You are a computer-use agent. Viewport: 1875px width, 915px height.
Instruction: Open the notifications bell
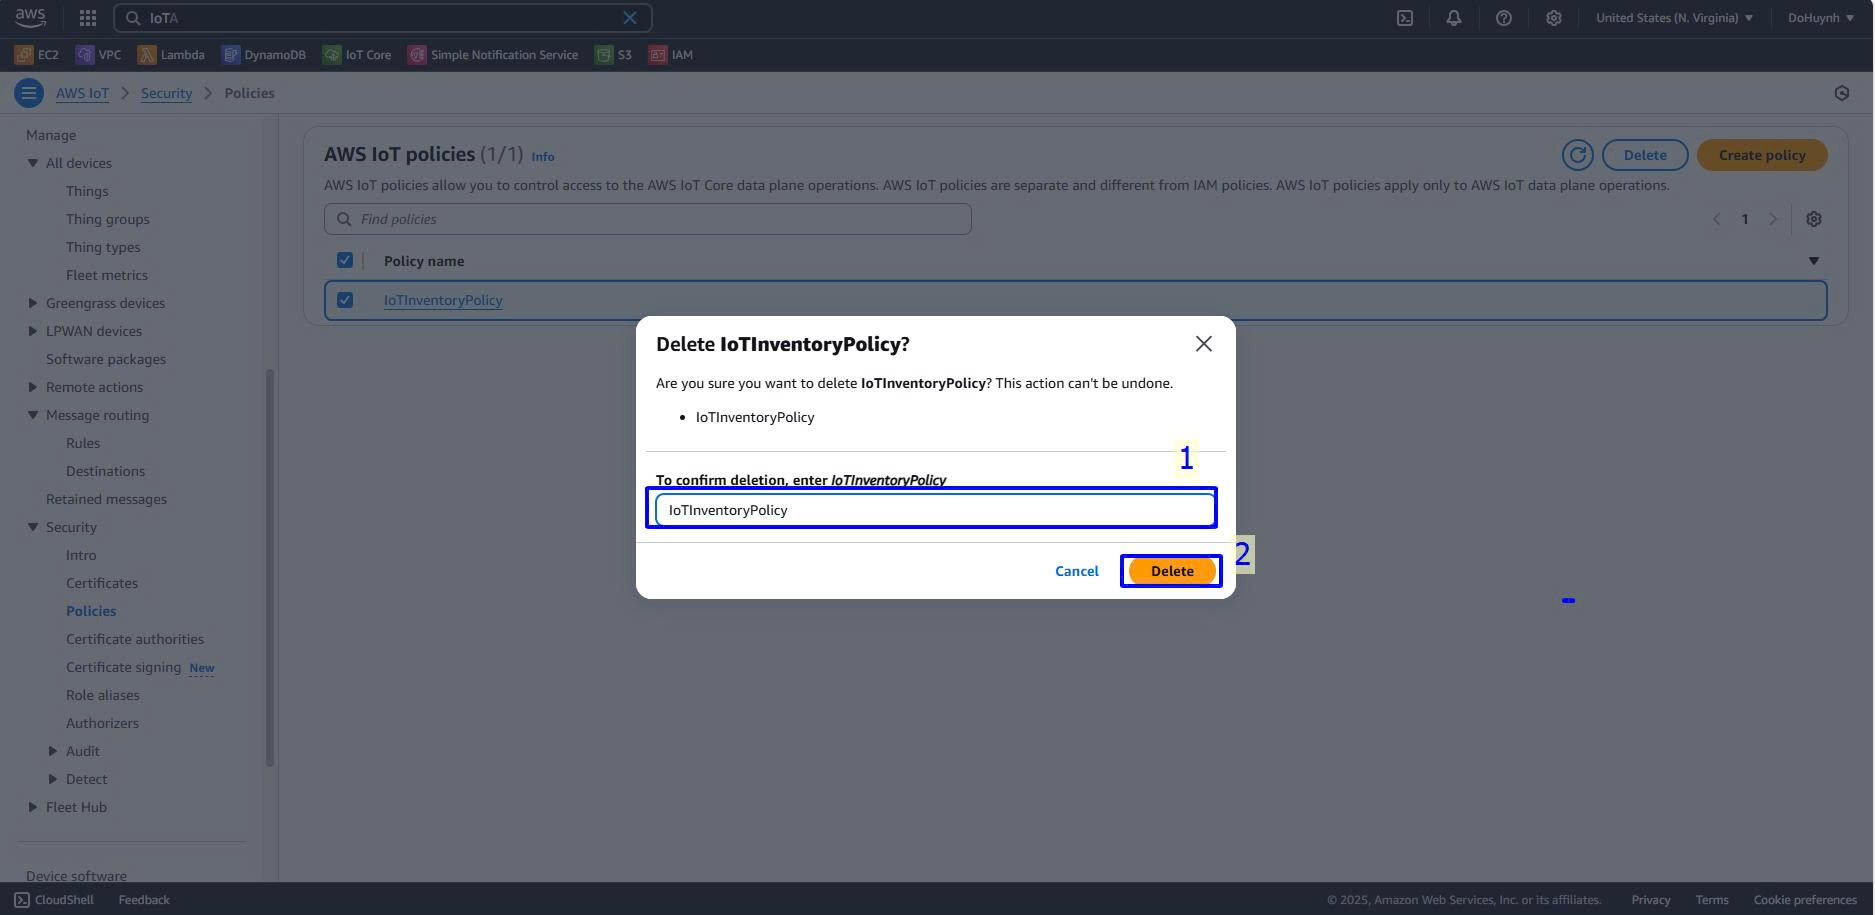[x=1454, y=18]
